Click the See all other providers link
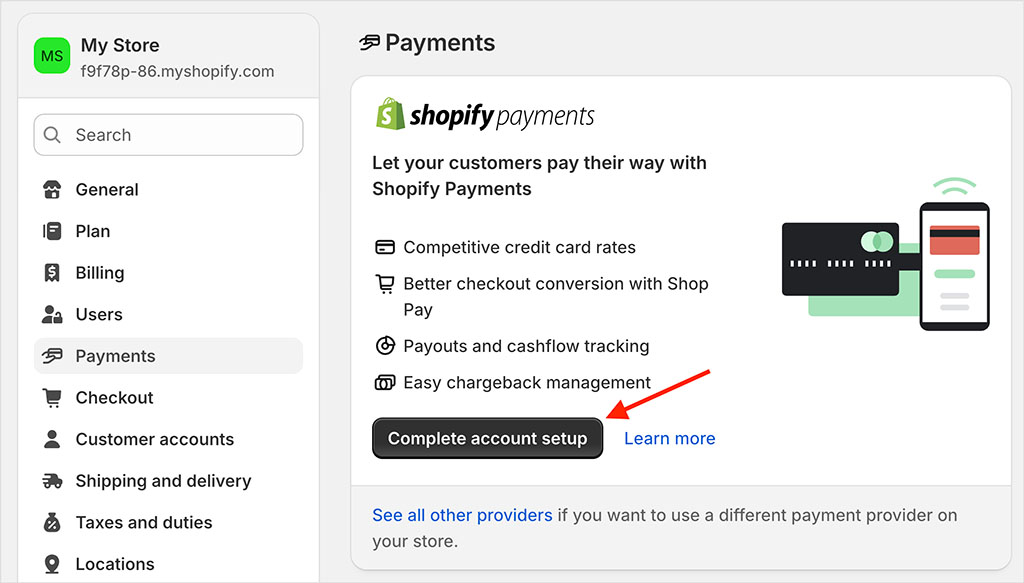The height and width of the screenshot is (583, 1024). pos(462,515)
